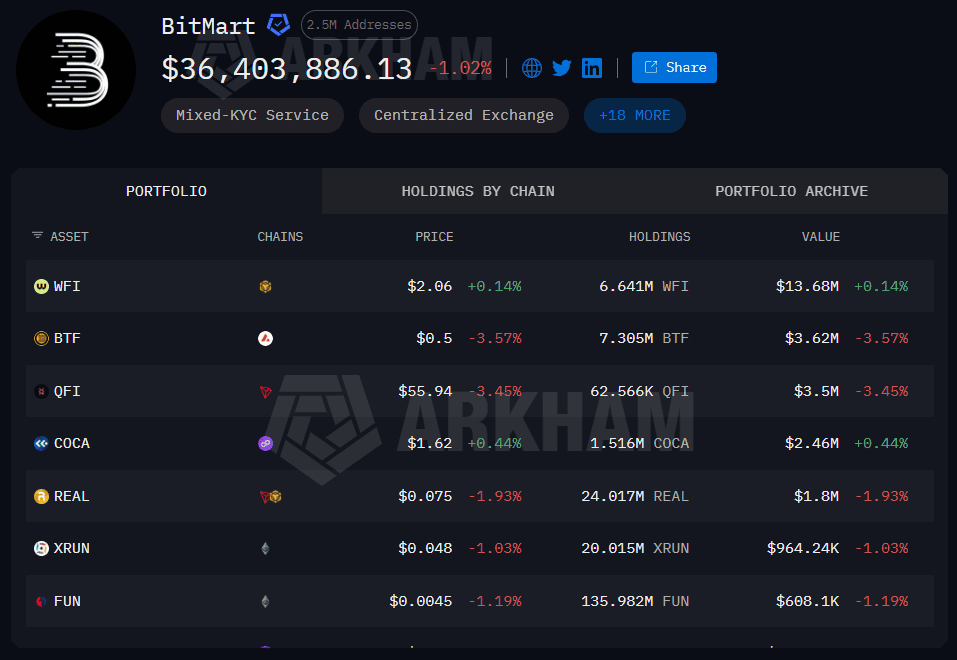
Task: Click the $3.62M value cell
Action: [811, 338]
